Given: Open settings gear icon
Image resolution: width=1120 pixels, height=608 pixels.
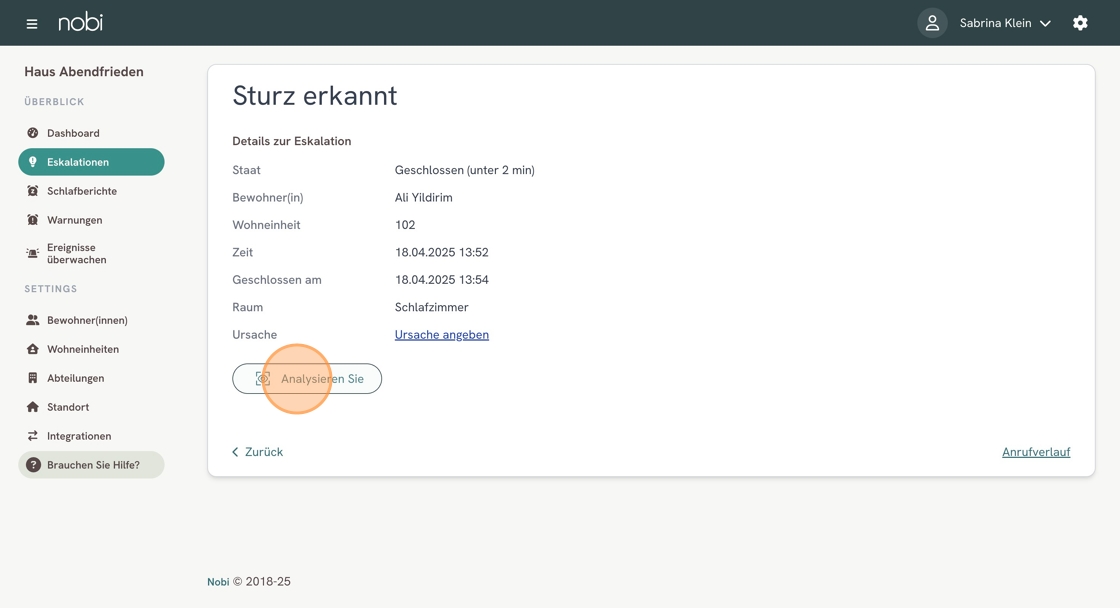Looking at the screenshot, I should 1080,23.
